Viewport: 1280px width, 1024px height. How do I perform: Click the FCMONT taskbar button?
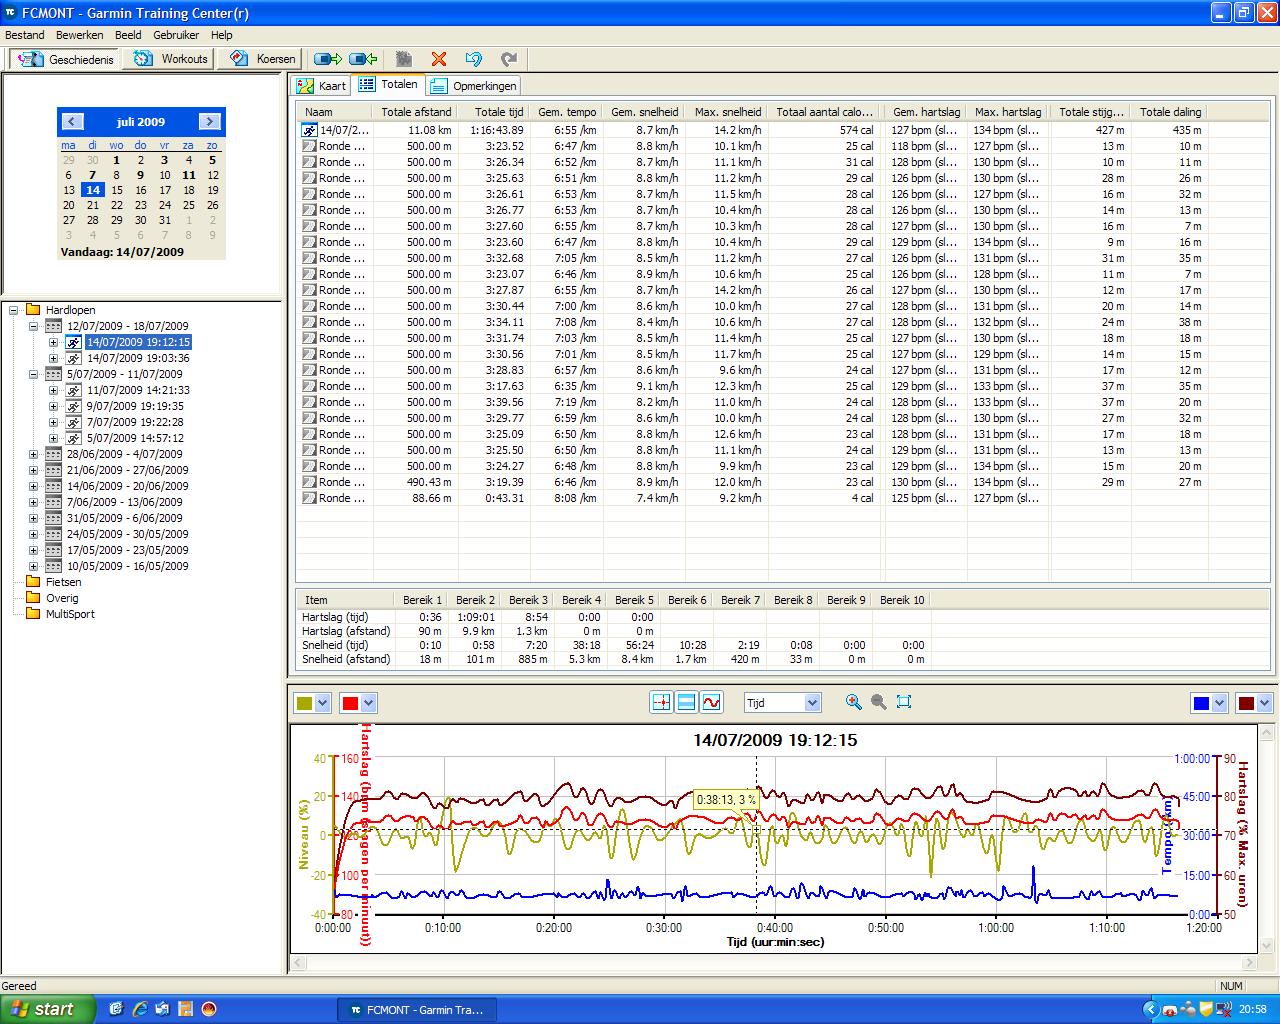(416, 1010)
